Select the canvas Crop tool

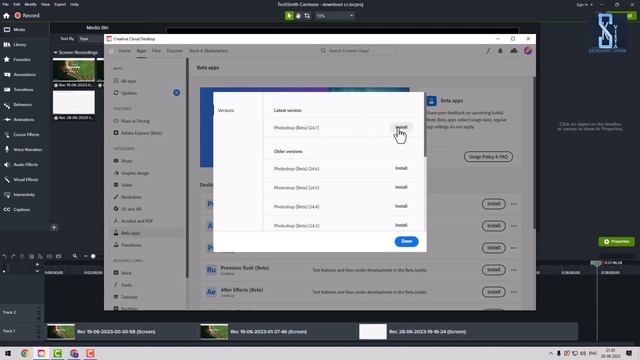click(x=307, y=16)
